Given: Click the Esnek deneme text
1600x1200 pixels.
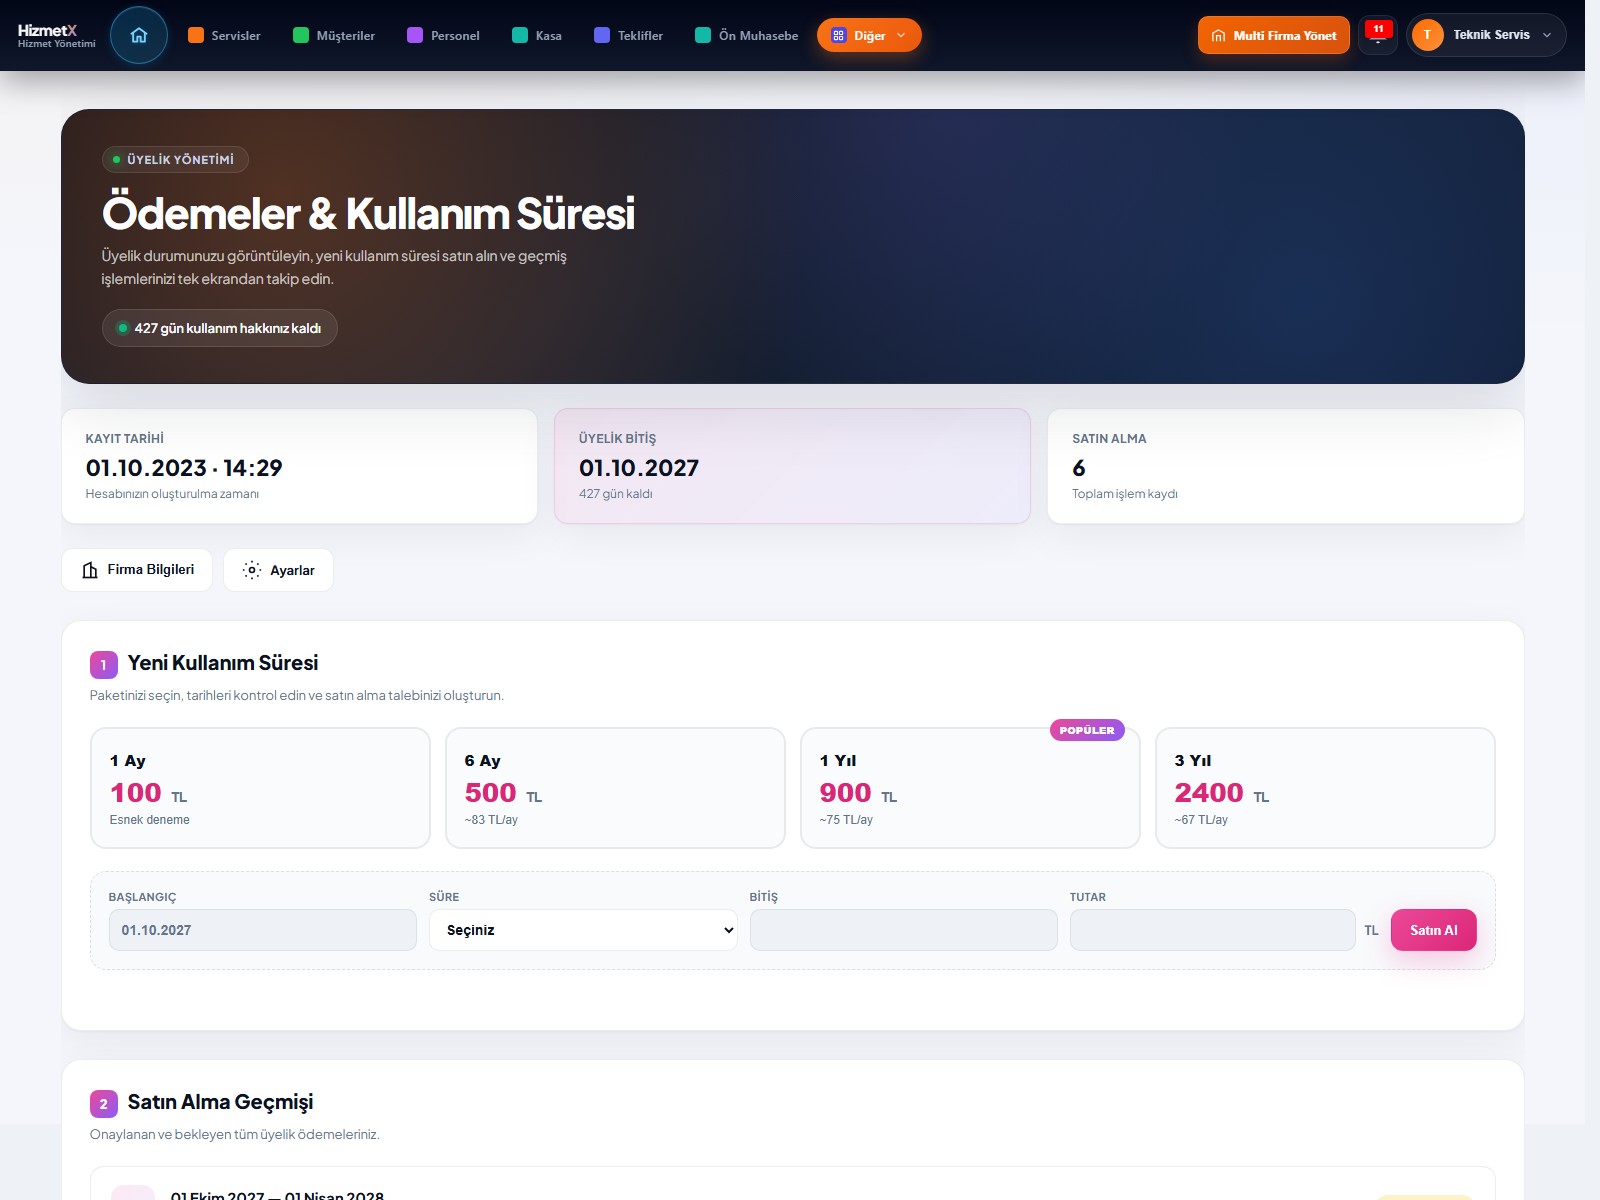Looking at the screenshot, I should pyautogui.click(x=149, y=820).
